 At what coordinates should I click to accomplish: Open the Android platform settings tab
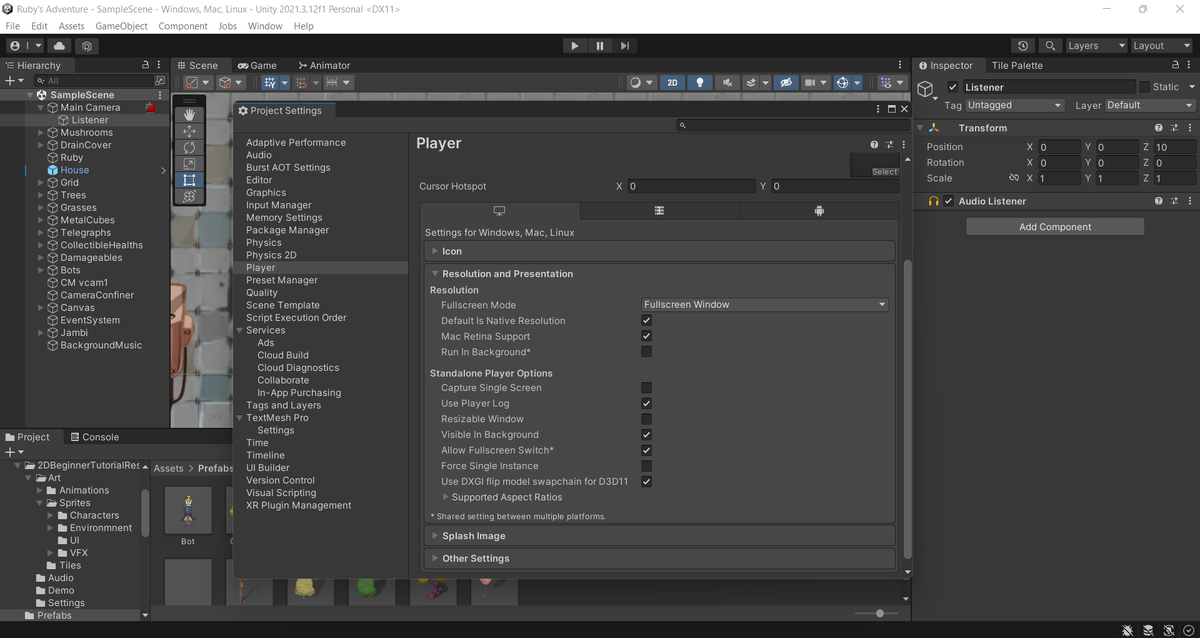pos(819,211)
